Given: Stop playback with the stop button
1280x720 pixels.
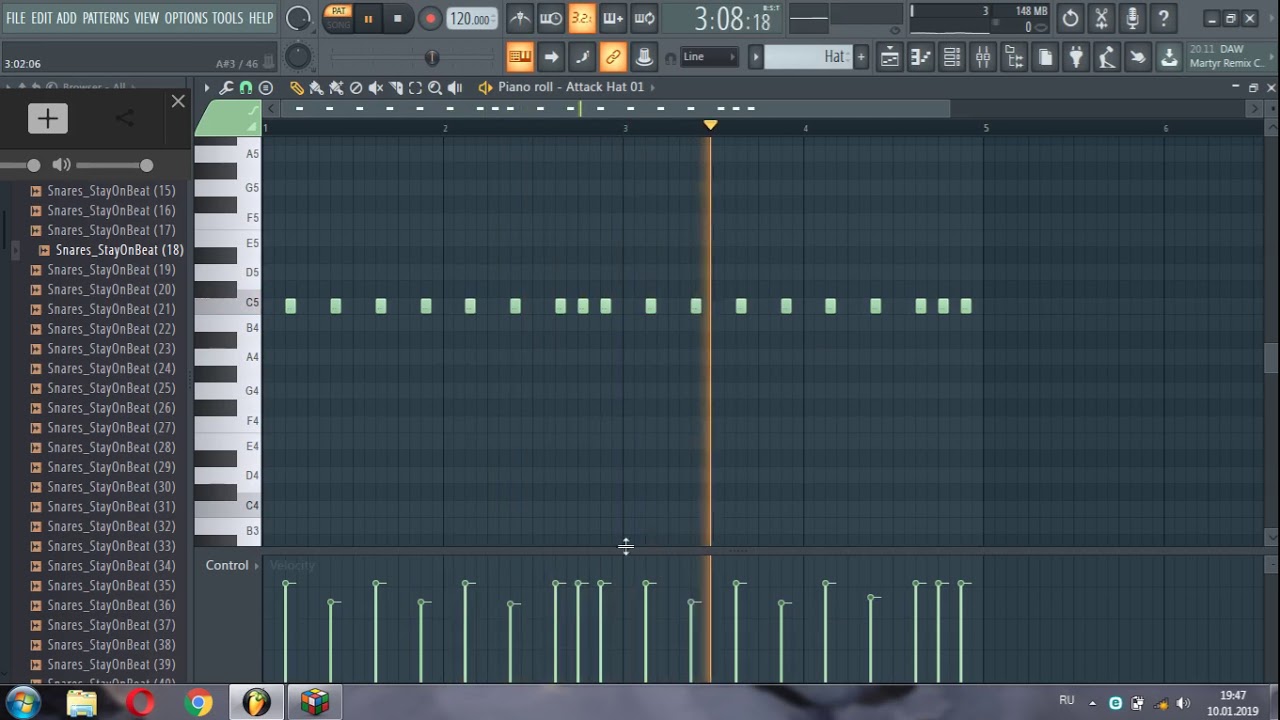Looking at the screenshot, I should point(398,18).
